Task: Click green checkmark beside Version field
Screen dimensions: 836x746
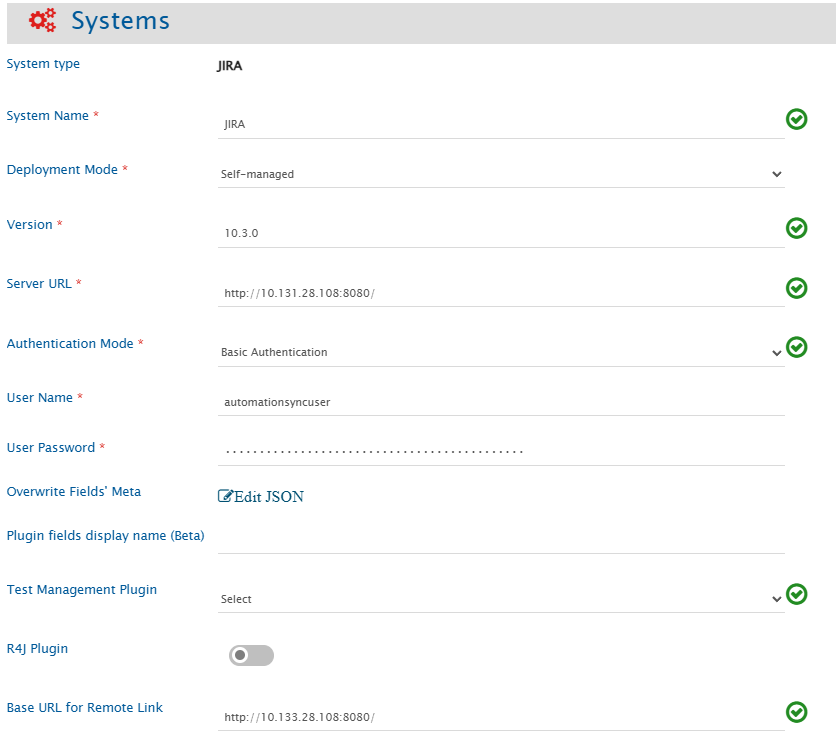Action: (x=796, y=229)
